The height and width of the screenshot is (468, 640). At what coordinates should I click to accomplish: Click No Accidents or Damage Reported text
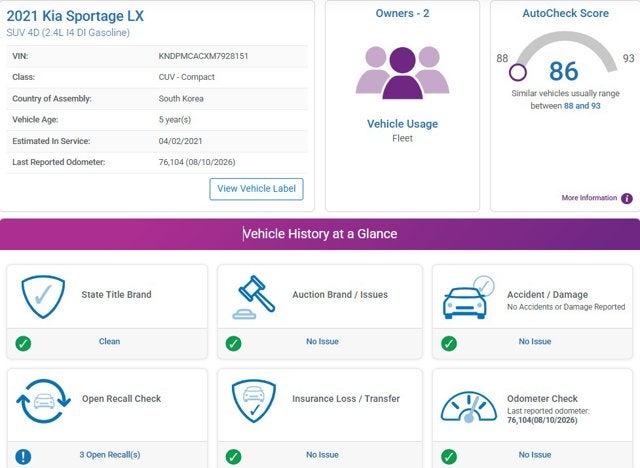(566, 307)
